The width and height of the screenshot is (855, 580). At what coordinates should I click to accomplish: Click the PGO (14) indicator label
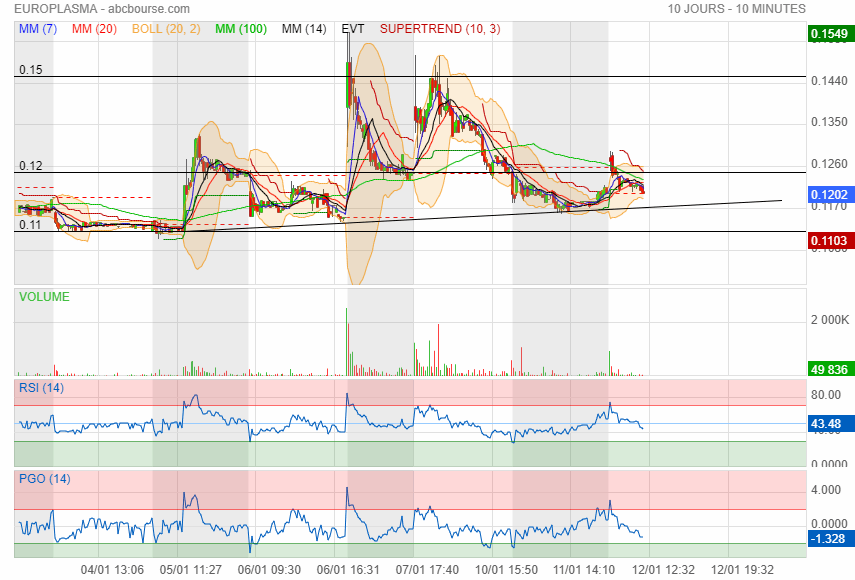tap(42, 479)
